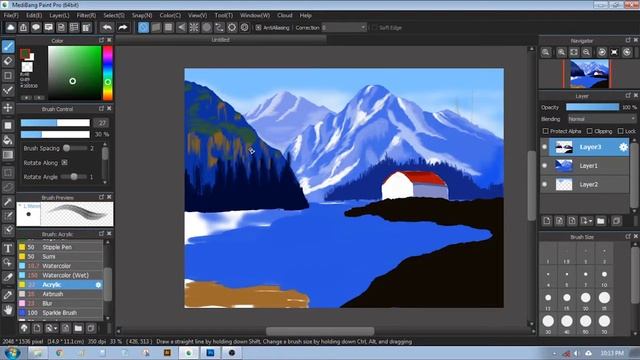Screen dimensions: 640x360
Task: Select the Airbrush brush
Action: [60, 294]
